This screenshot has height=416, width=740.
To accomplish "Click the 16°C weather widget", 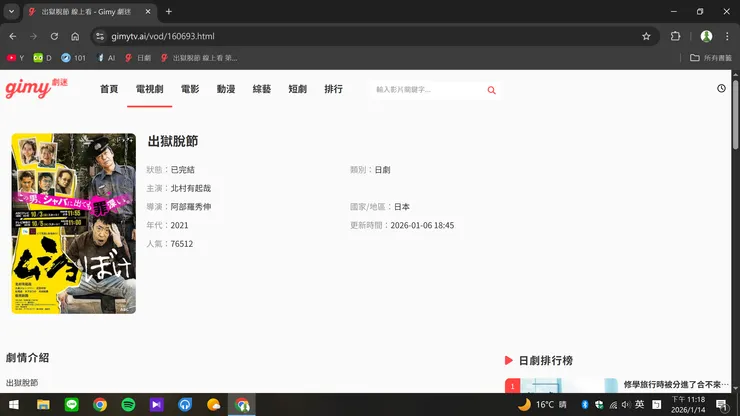I will coord(543,405).
